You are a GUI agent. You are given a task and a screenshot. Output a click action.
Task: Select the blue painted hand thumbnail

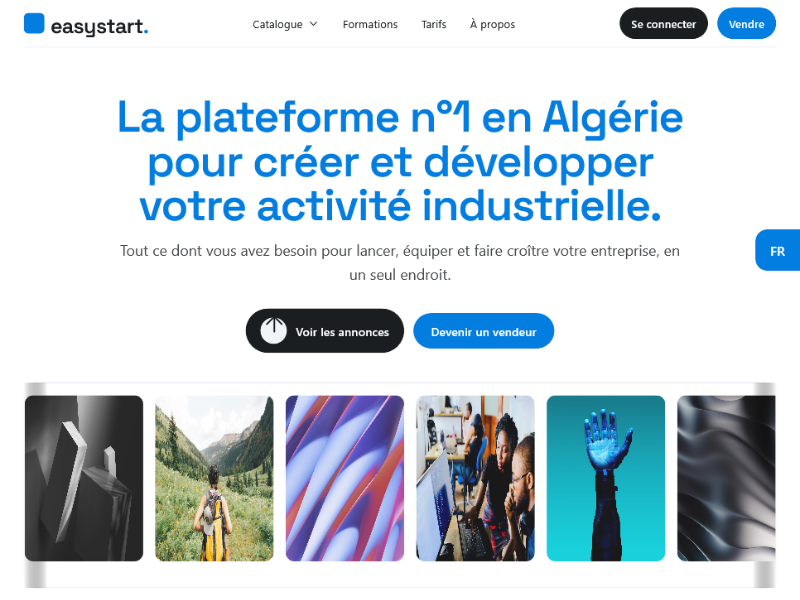click(606, 479)
